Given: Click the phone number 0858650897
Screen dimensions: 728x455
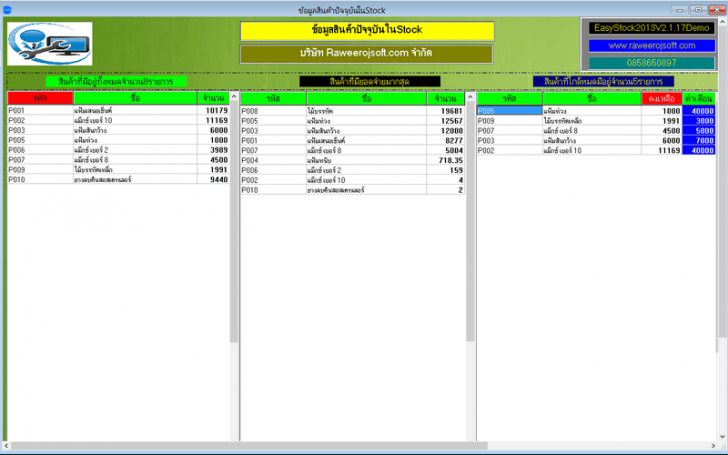Looking at the screenshot, I should [x=651, y=63].
